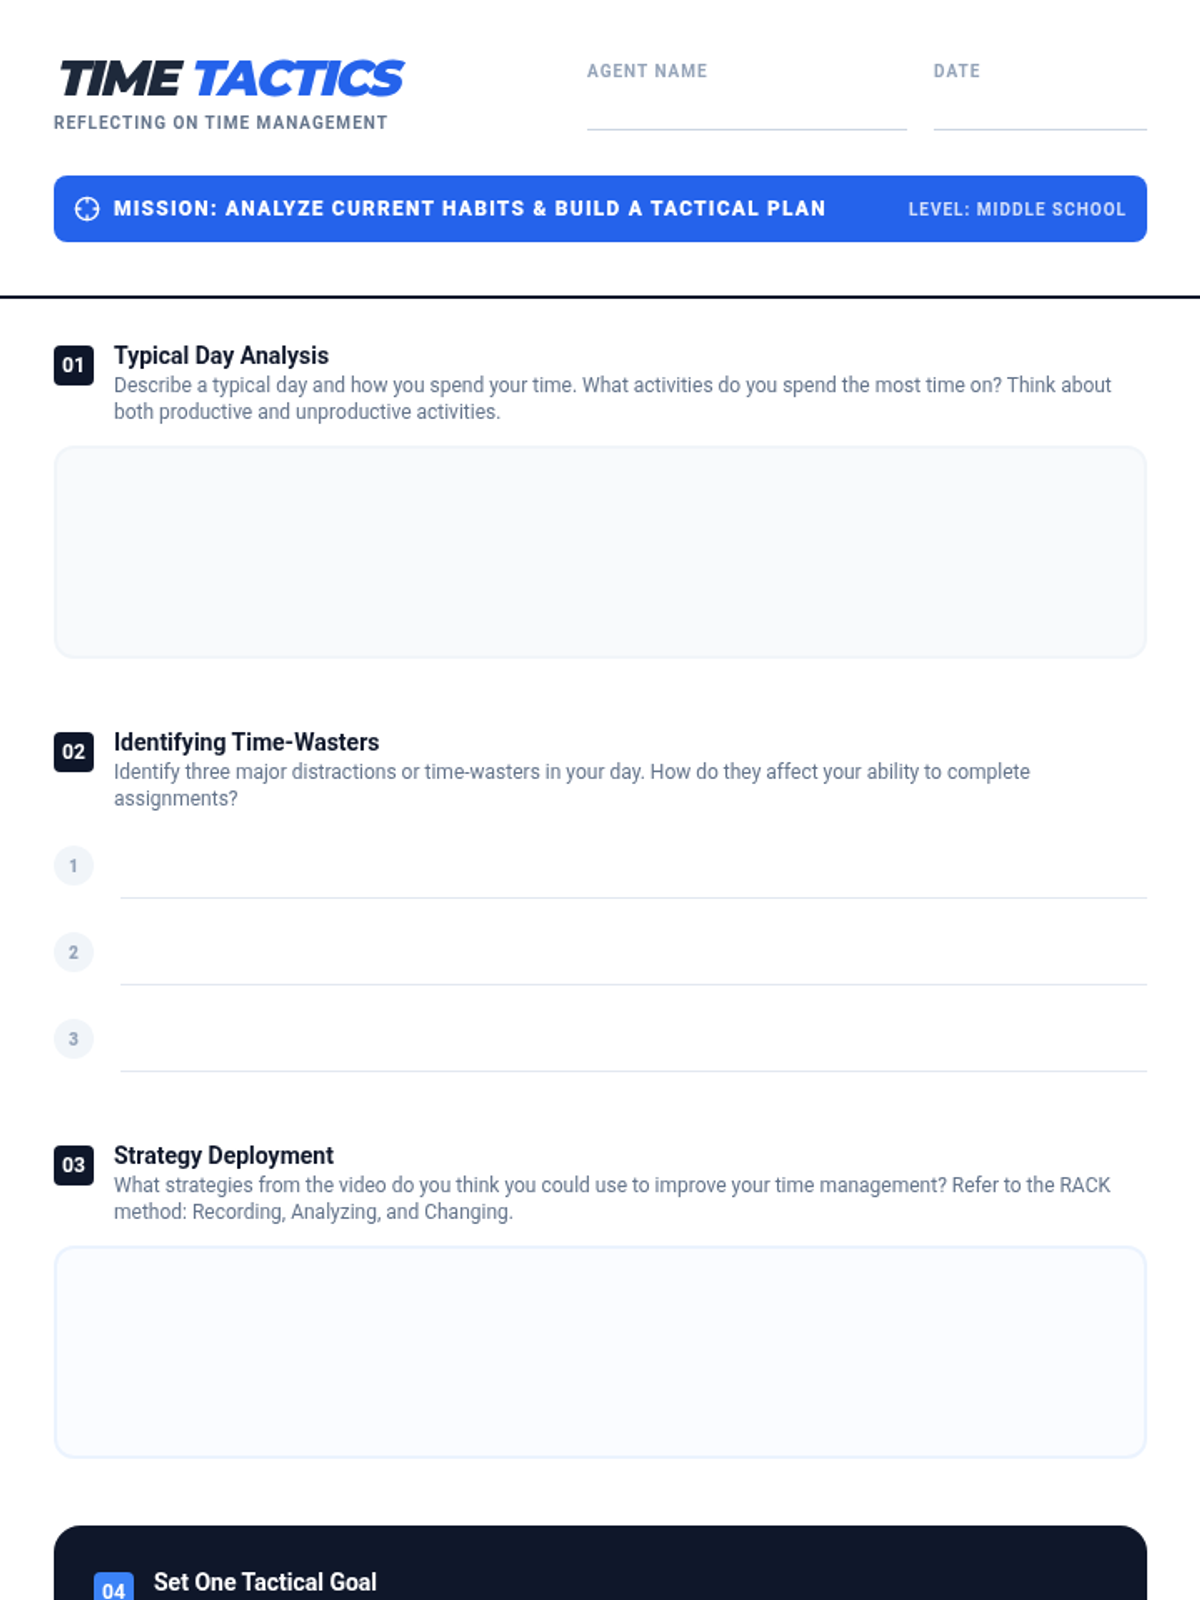Click the Time Tactics logo title
Image resolution: width=1200 pixels, height=1600 pixels.
pos(231,79)
